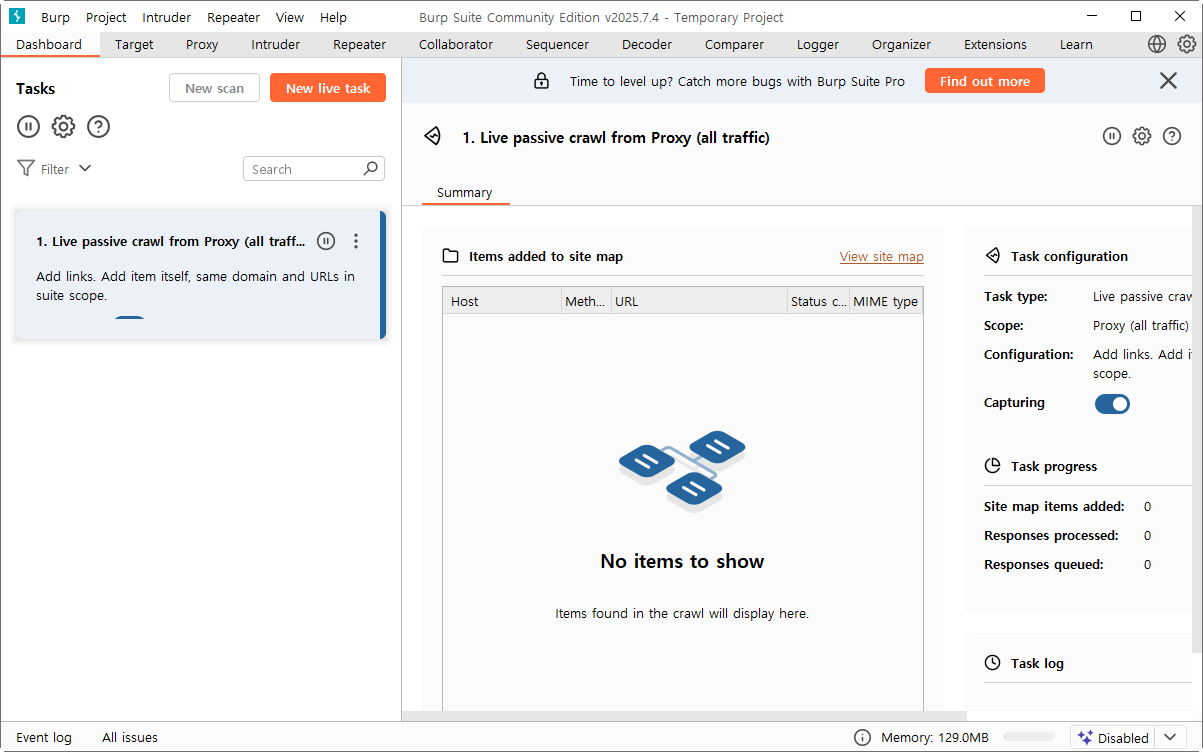Open Tasks panel settings gear
The image size is (1203, 752).
63,127
